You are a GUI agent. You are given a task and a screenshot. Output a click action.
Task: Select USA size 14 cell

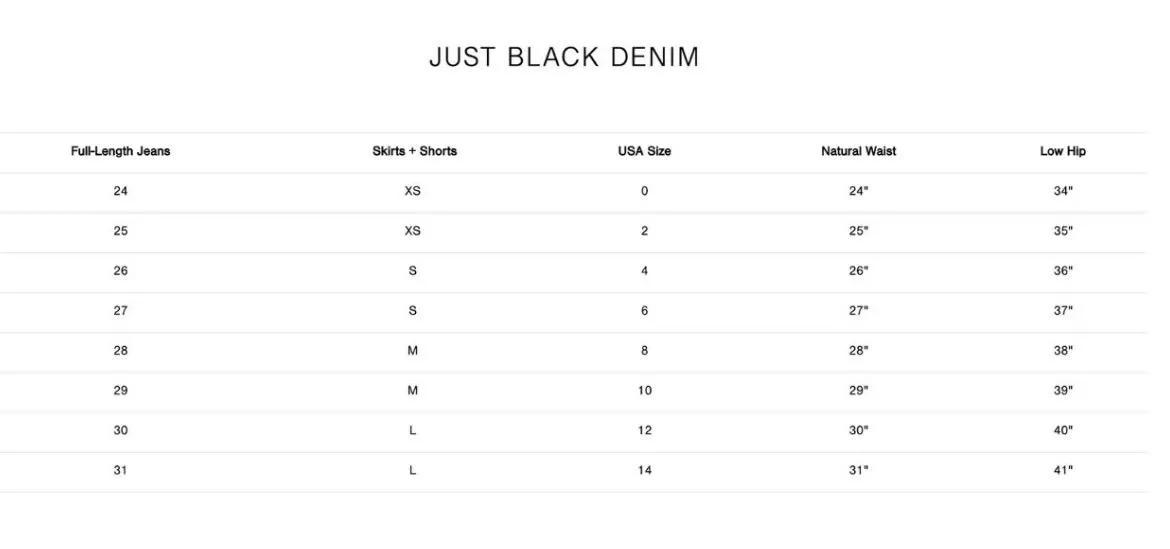coord(644,471)
